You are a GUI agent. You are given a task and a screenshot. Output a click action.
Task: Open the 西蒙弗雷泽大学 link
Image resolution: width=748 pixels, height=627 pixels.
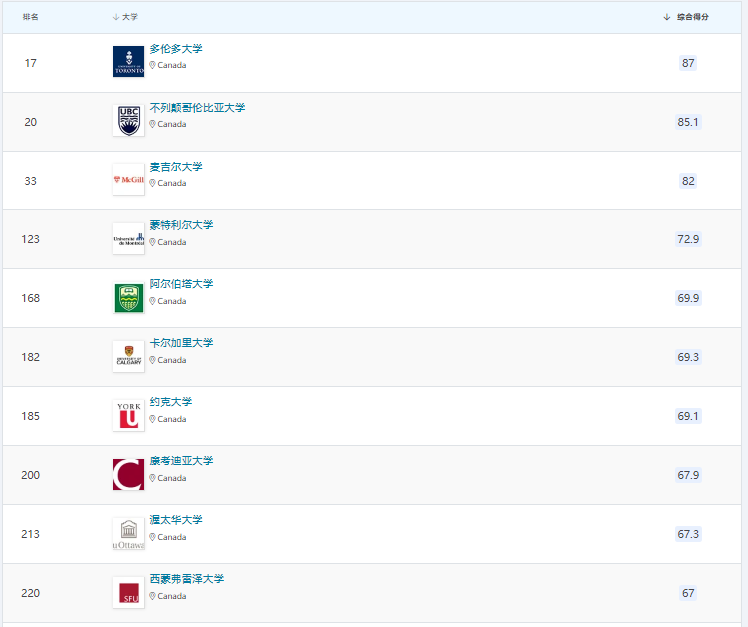tap(187, 579)
